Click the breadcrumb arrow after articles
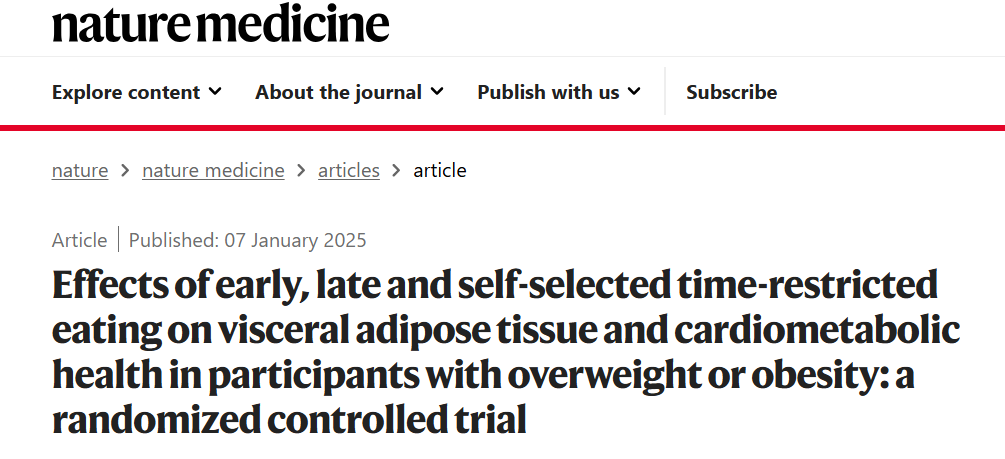Viewport: 1005px width, 459px height. pyautogui.click(x=396, y=171)
